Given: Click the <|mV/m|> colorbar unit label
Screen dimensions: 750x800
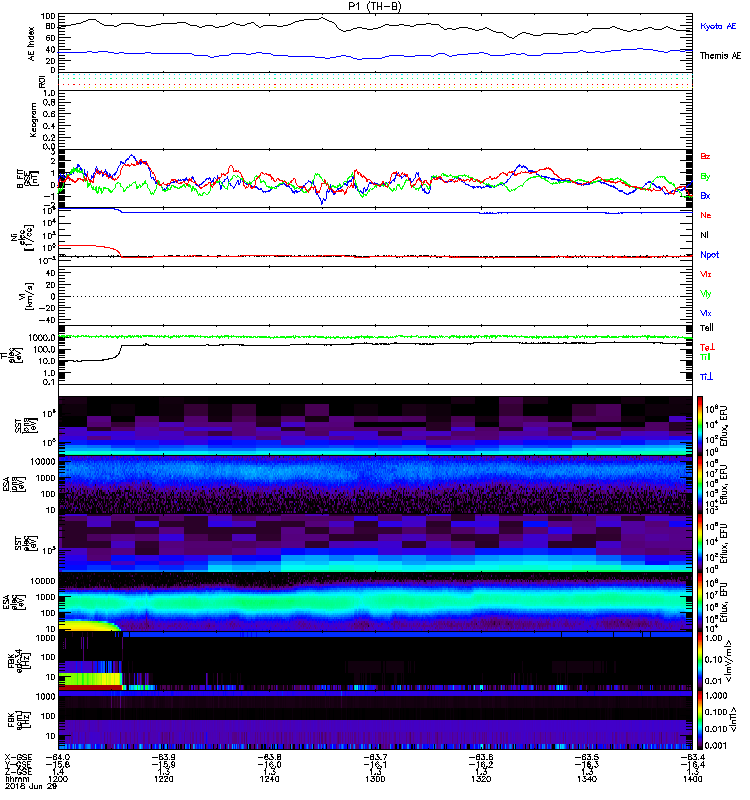Looking at the screenshot, I should click(730, 661).
